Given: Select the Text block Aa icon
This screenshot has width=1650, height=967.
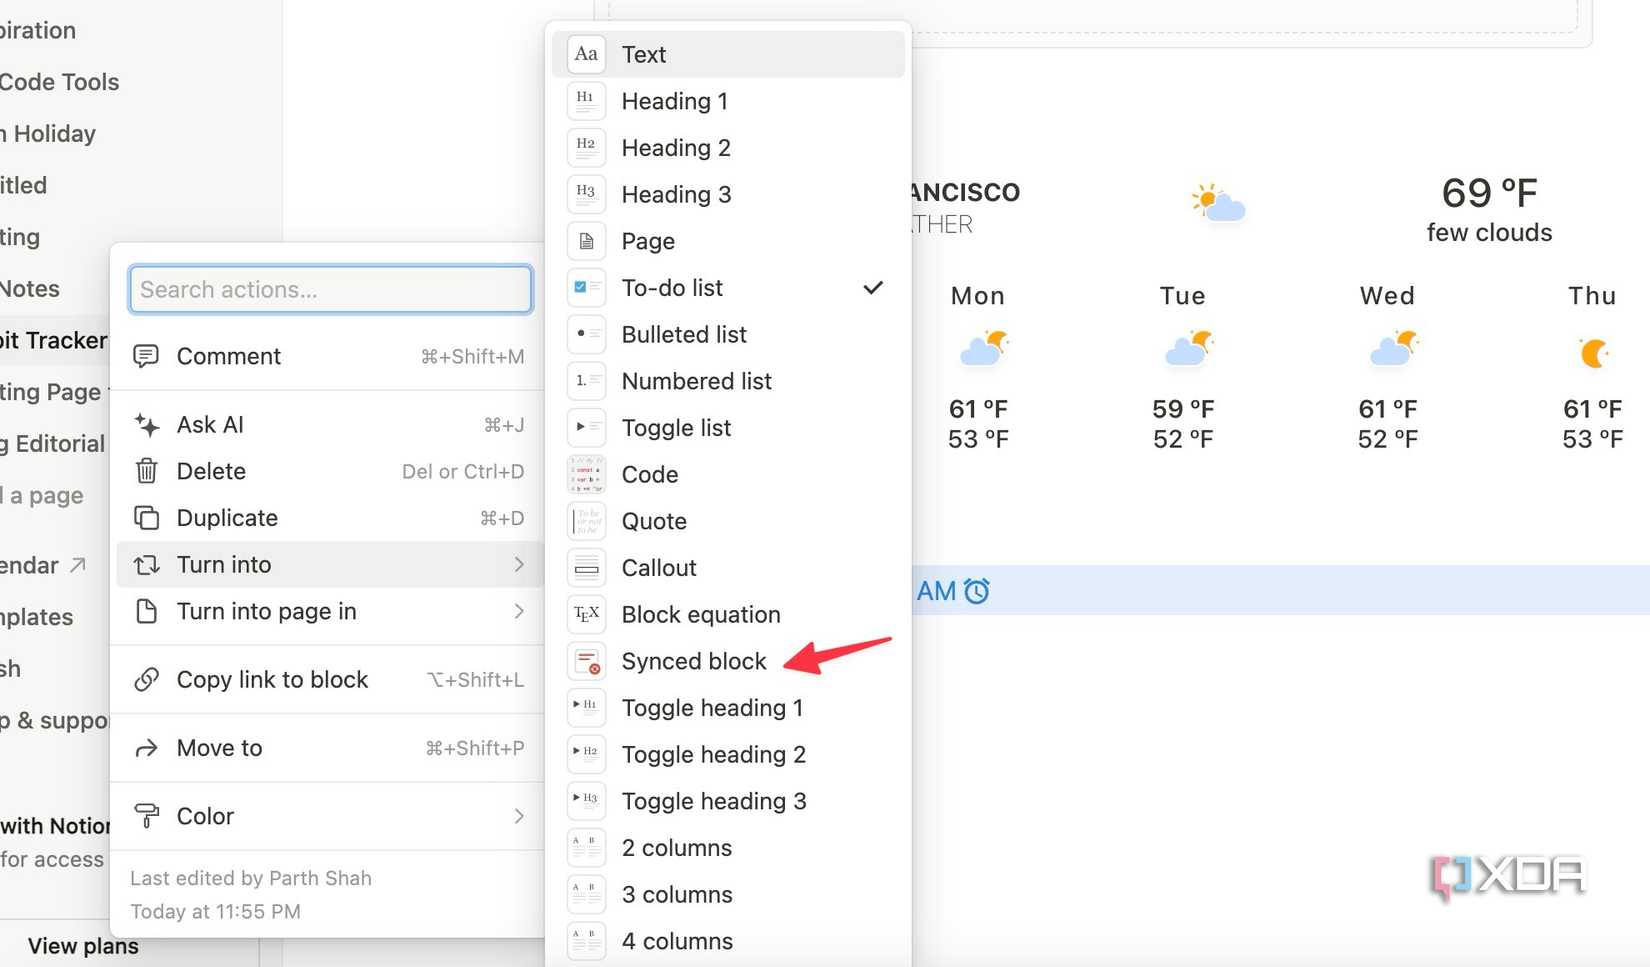Looking at the screenshot, I should [x=586, y=54].
